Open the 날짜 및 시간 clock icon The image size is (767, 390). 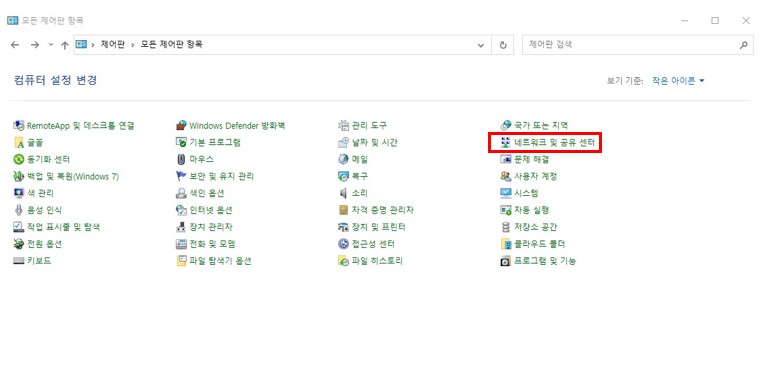click(343, 142)
